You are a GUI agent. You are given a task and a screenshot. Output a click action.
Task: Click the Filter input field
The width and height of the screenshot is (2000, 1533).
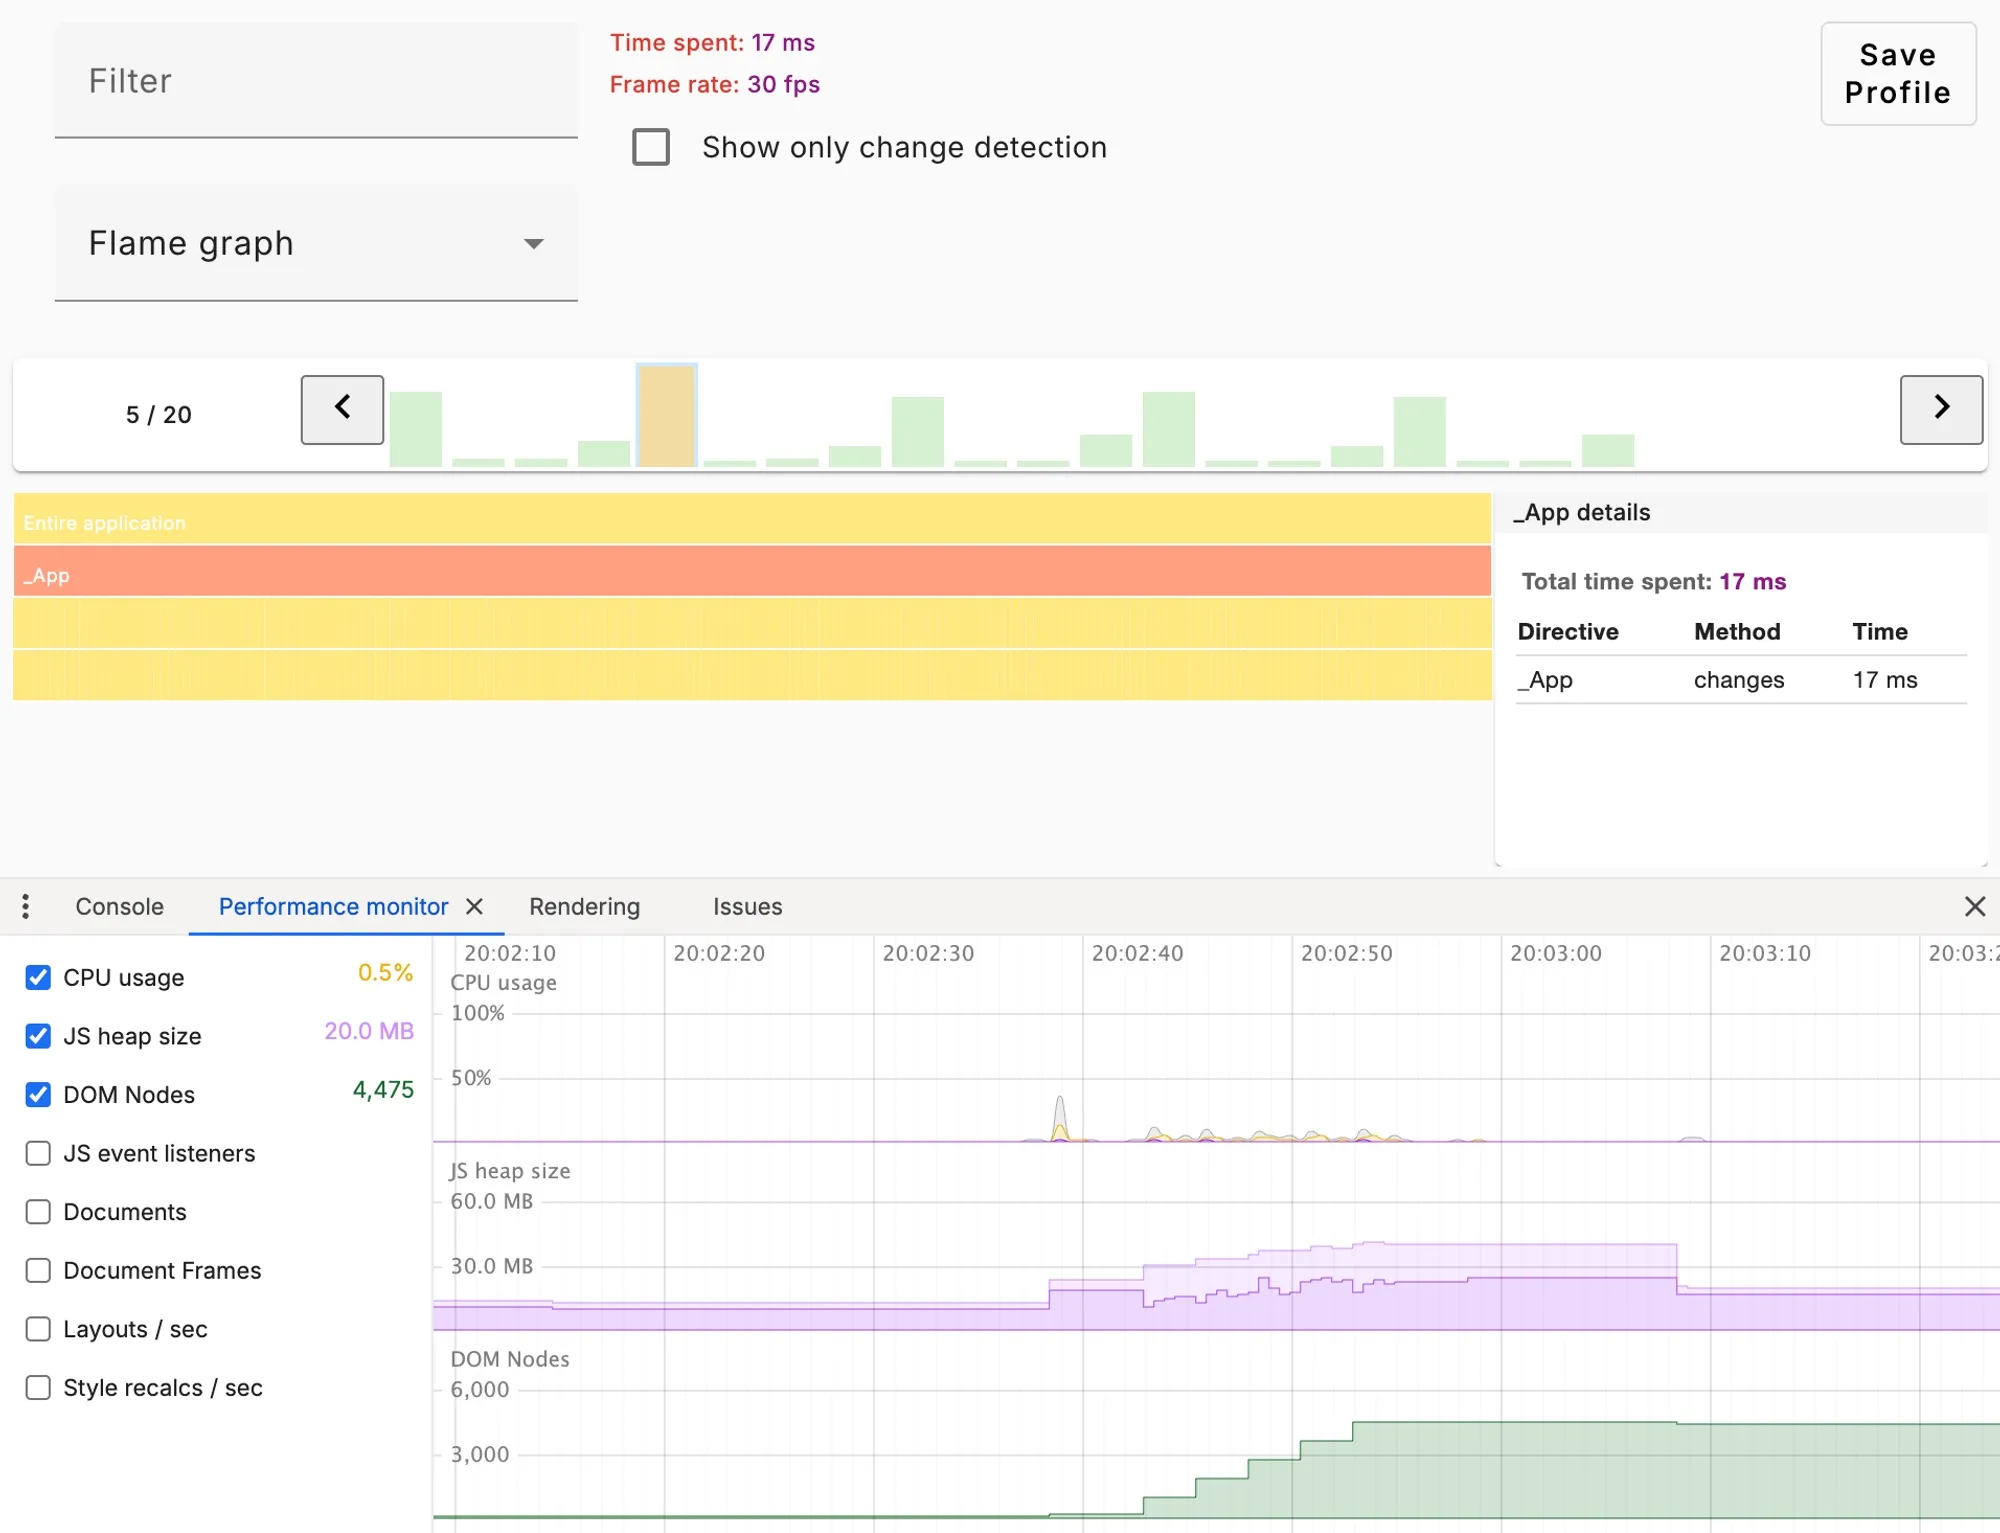point(316,80)
